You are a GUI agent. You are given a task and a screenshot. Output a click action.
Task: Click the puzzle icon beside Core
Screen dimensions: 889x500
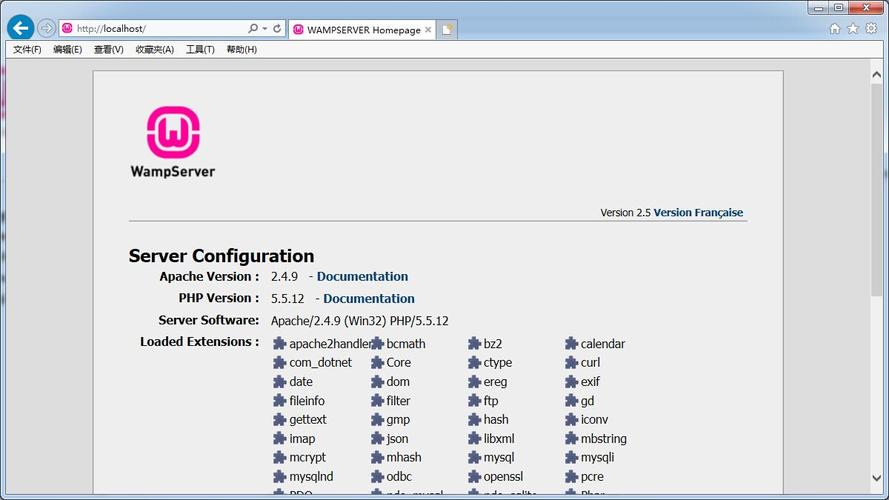click(377, 363)
